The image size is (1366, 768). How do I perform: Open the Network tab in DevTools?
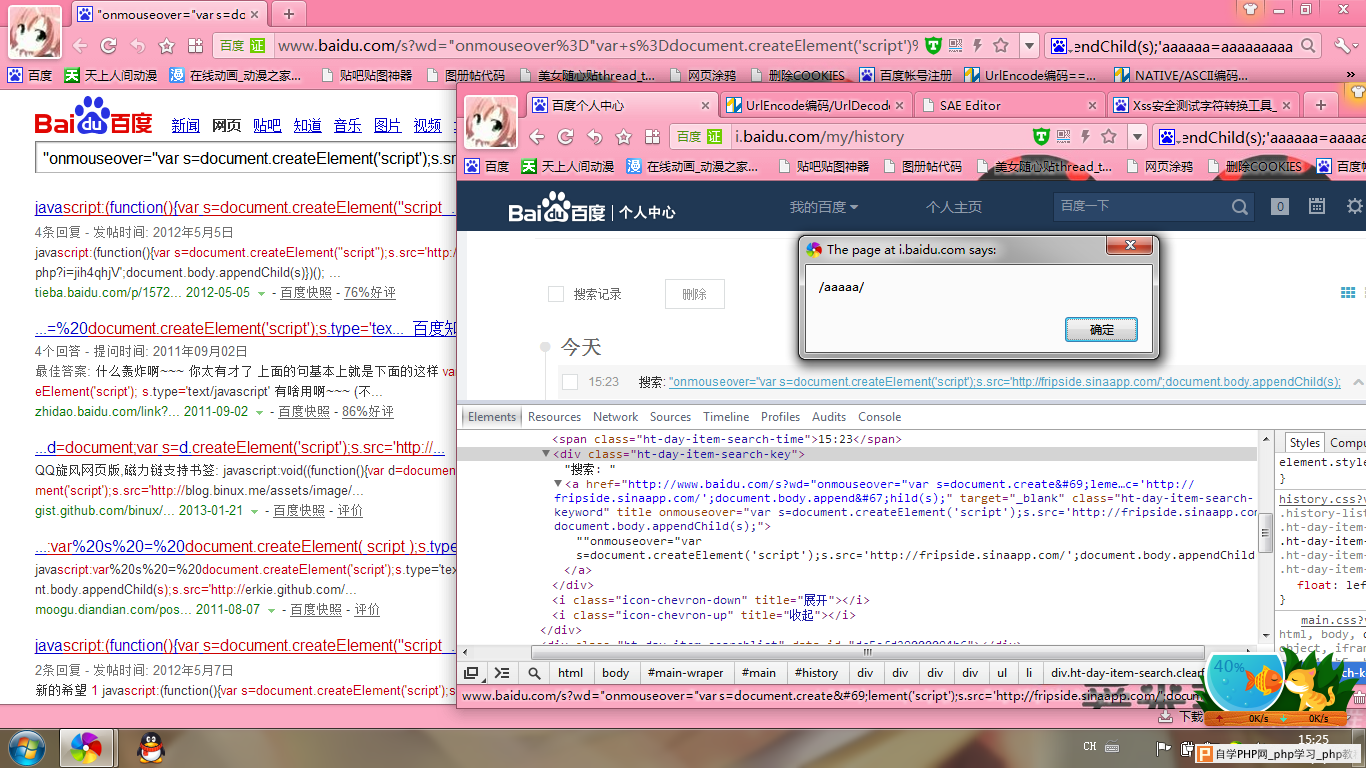point(616,417)
